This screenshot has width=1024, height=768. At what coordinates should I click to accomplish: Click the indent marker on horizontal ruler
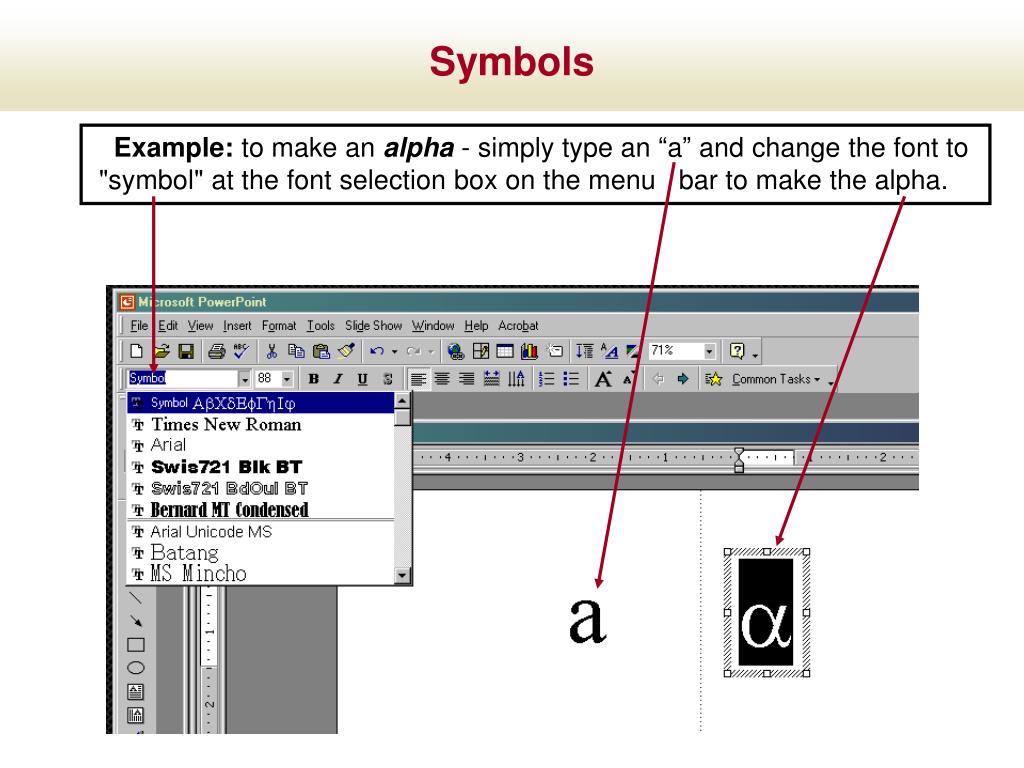point(739,459)
